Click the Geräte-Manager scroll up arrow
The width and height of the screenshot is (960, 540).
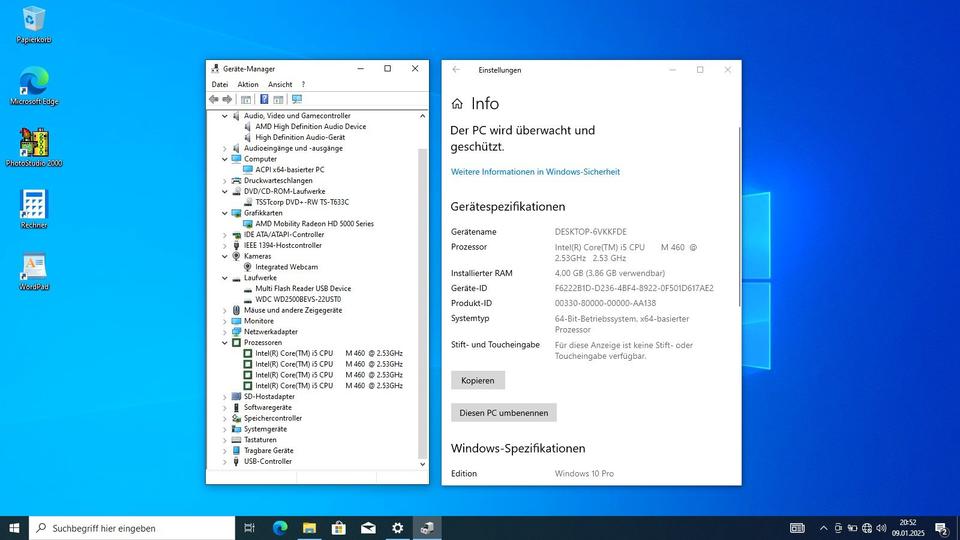(422, 116)
